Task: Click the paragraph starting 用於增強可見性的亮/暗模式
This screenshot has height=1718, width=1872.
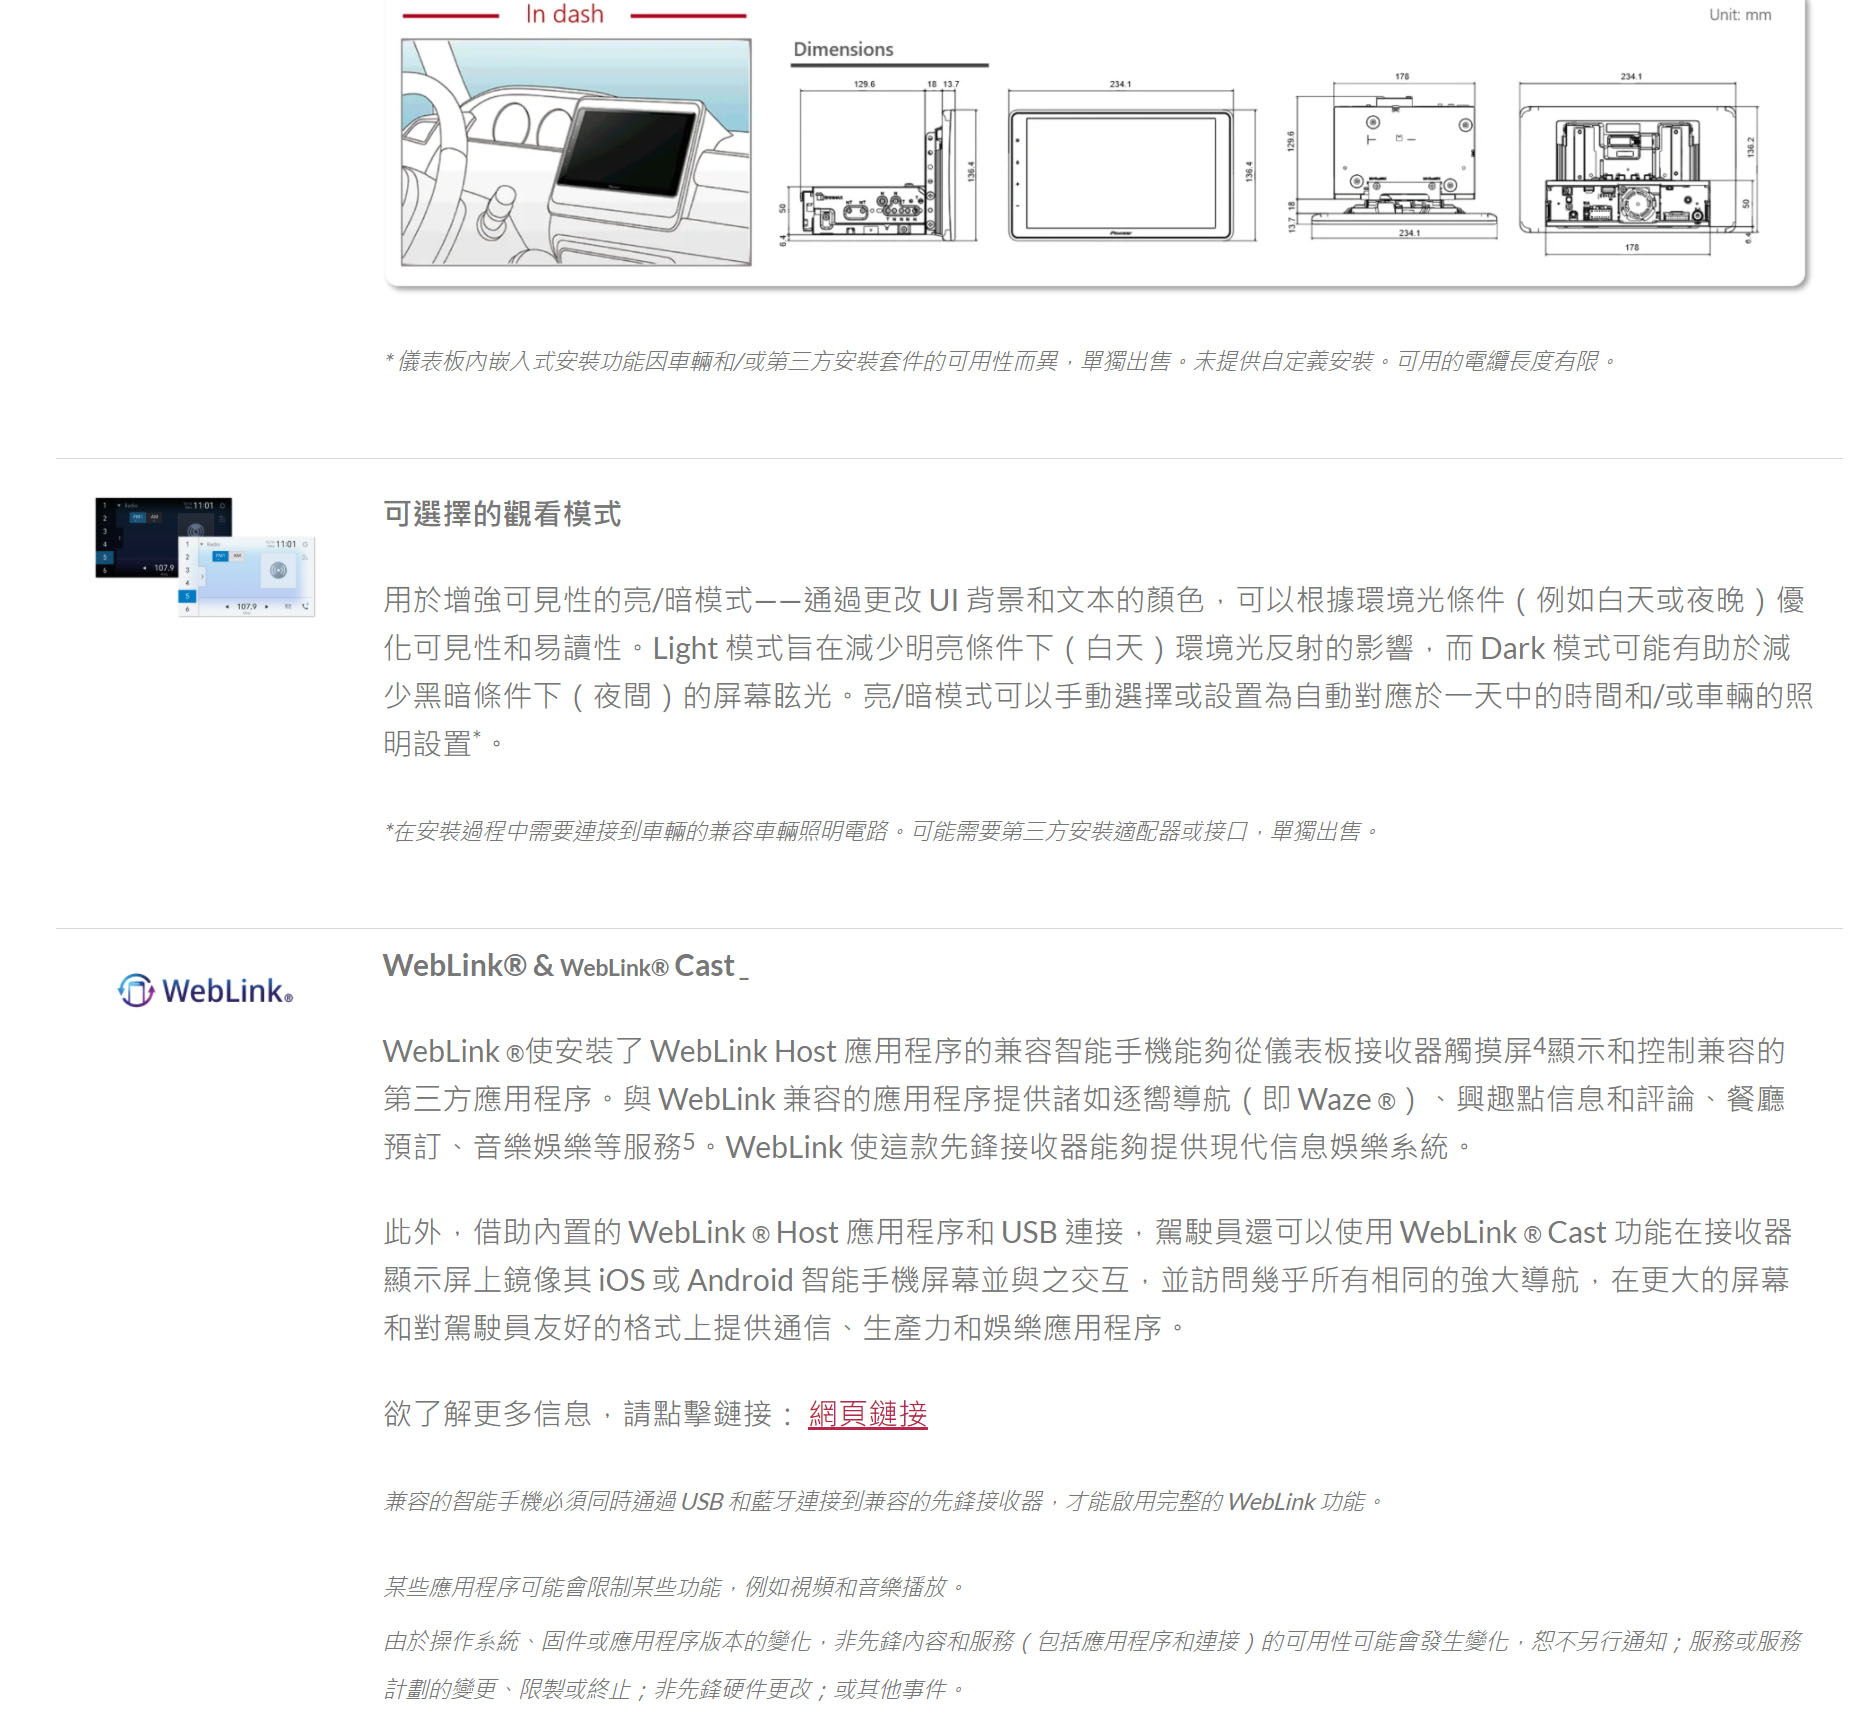Action: click(x=1098, y=672)
